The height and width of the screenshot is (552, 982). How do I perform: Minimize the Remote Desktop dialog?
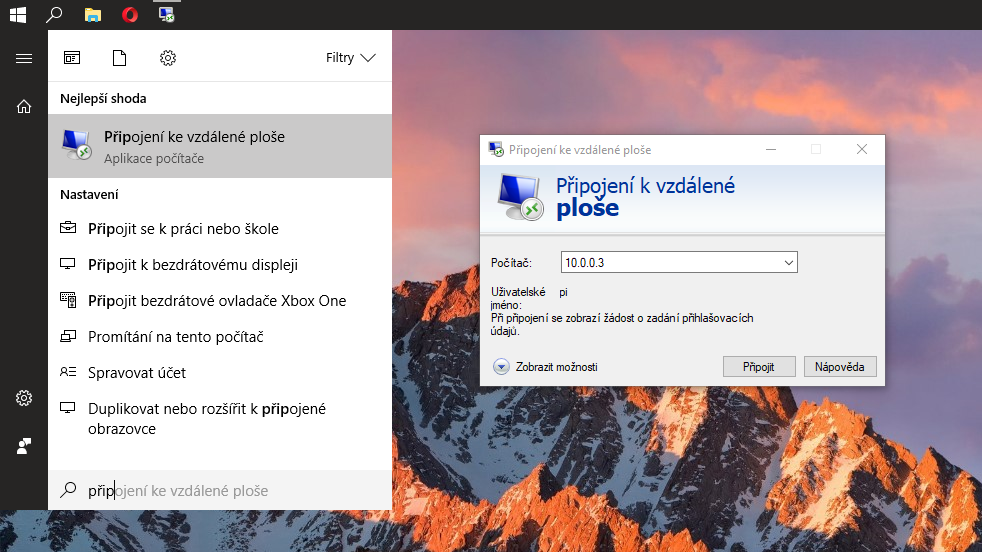tap(771, 149)
